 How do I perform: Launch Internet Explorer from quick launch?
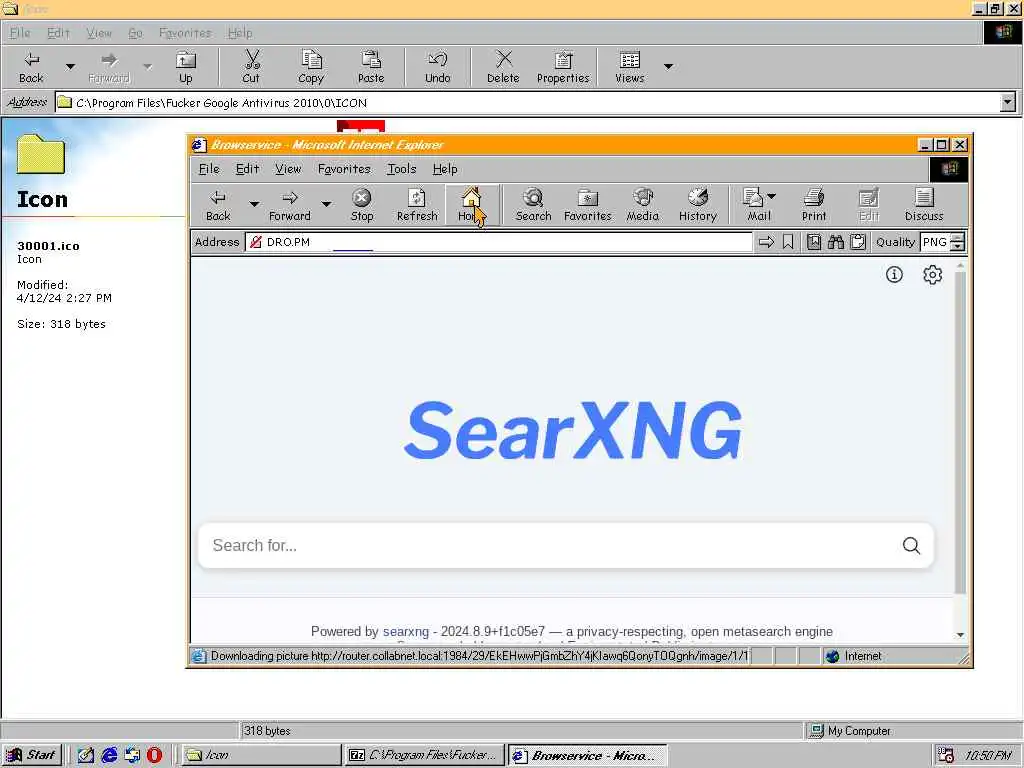(109, 755)
